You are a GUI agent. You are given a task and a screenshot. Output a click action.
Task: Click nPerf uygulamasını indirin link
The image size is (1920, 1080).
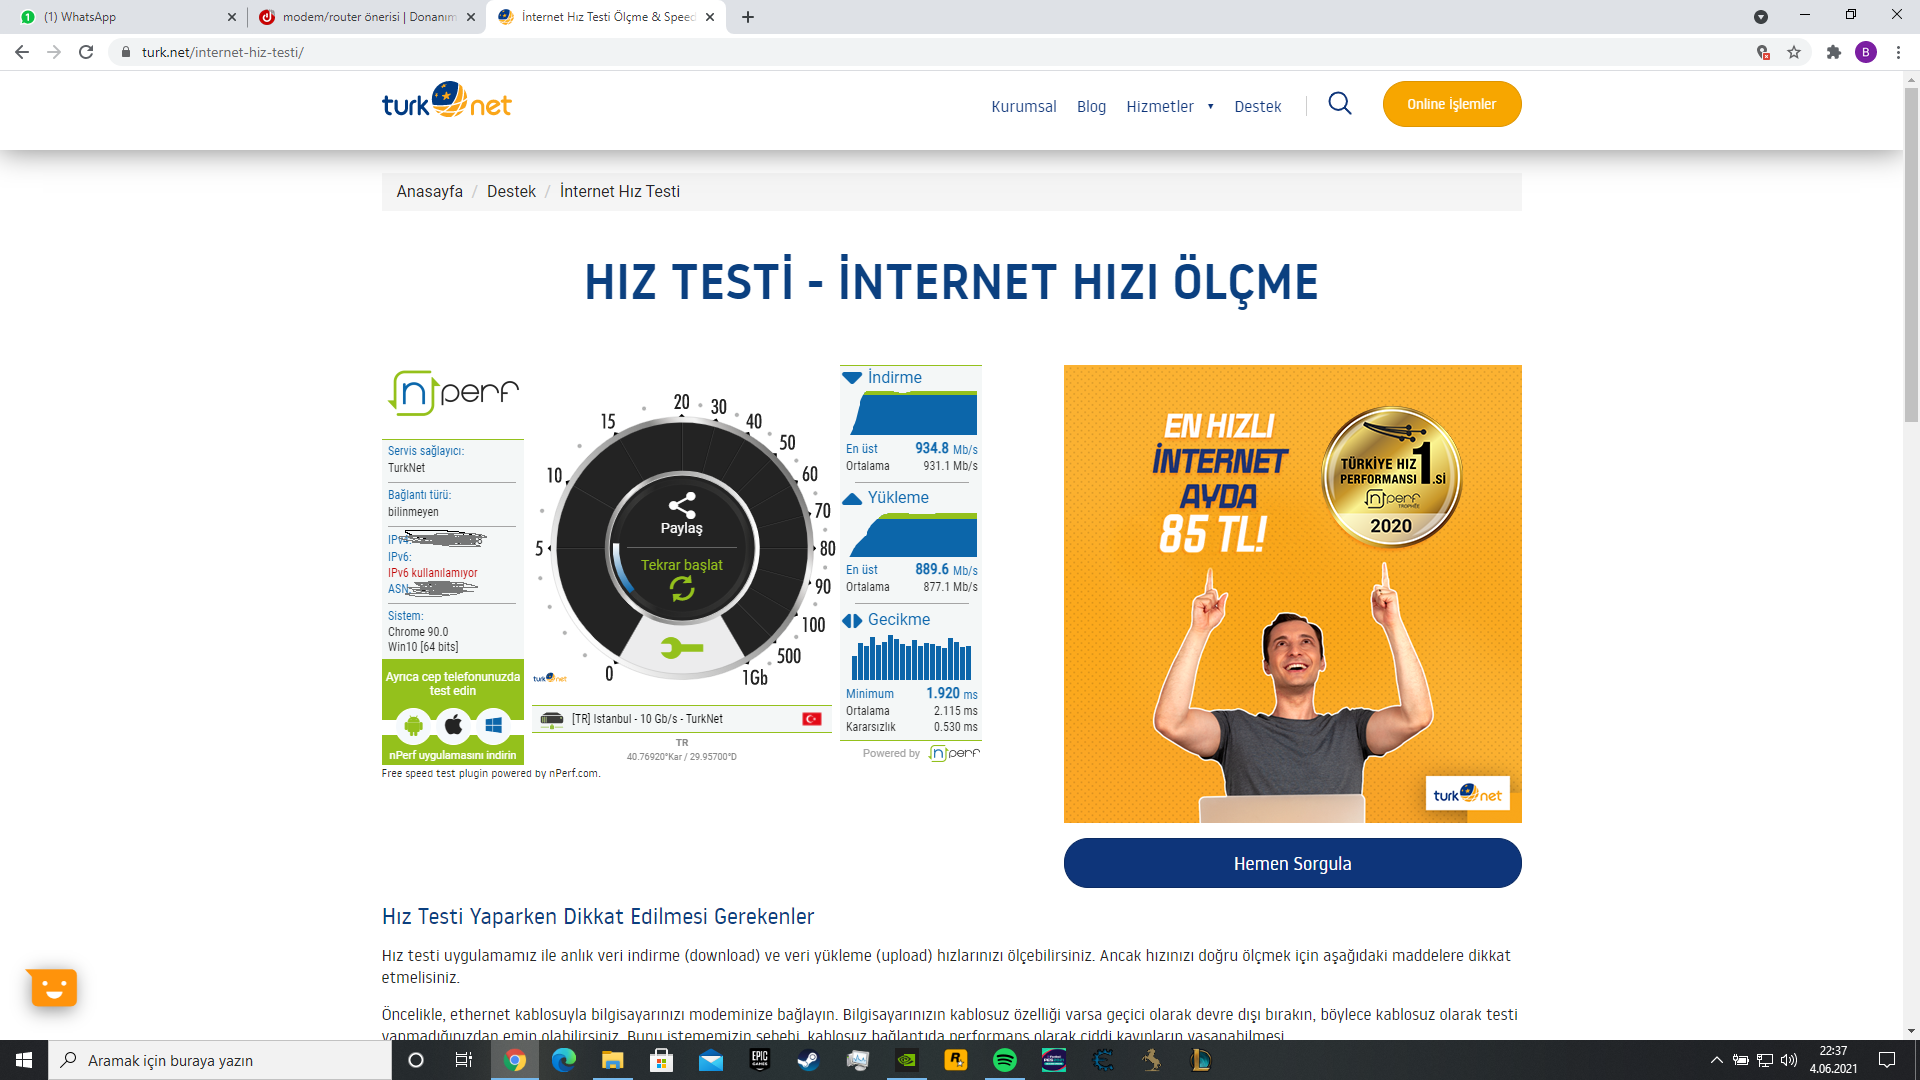coord(453,755)
